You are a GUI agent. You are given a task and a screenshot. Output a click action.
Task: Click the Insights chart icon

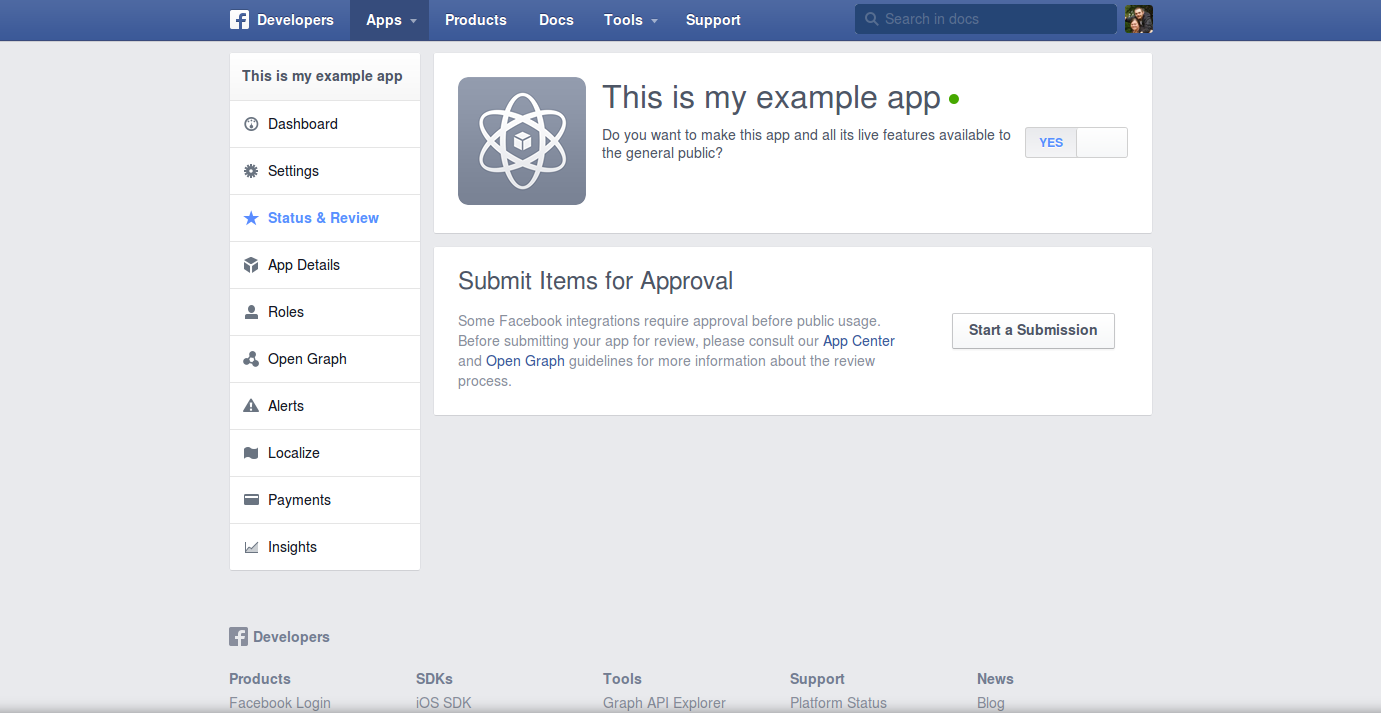pyautogui.click(x=251, y=547)
